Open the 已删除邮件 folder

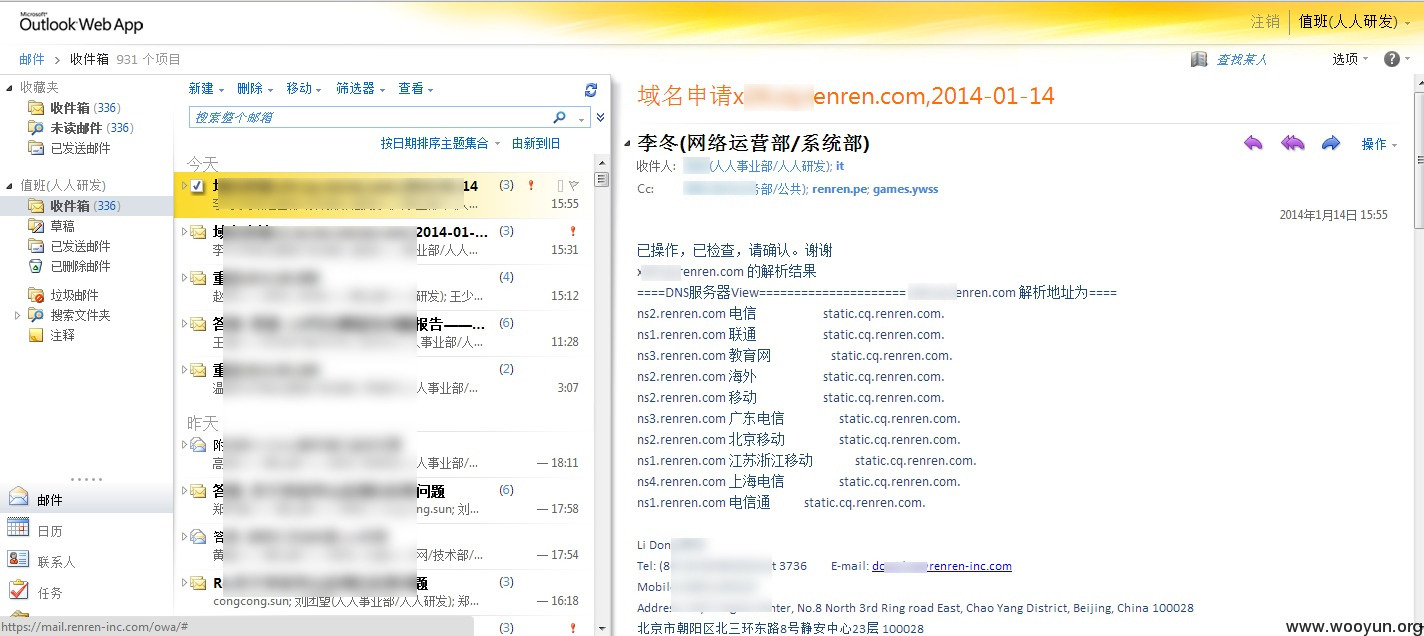[x=80, y=266]
